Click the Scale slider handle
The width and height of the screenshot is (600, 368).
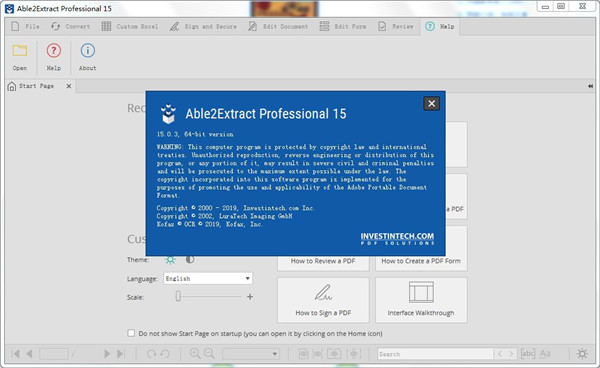(178, 296)
